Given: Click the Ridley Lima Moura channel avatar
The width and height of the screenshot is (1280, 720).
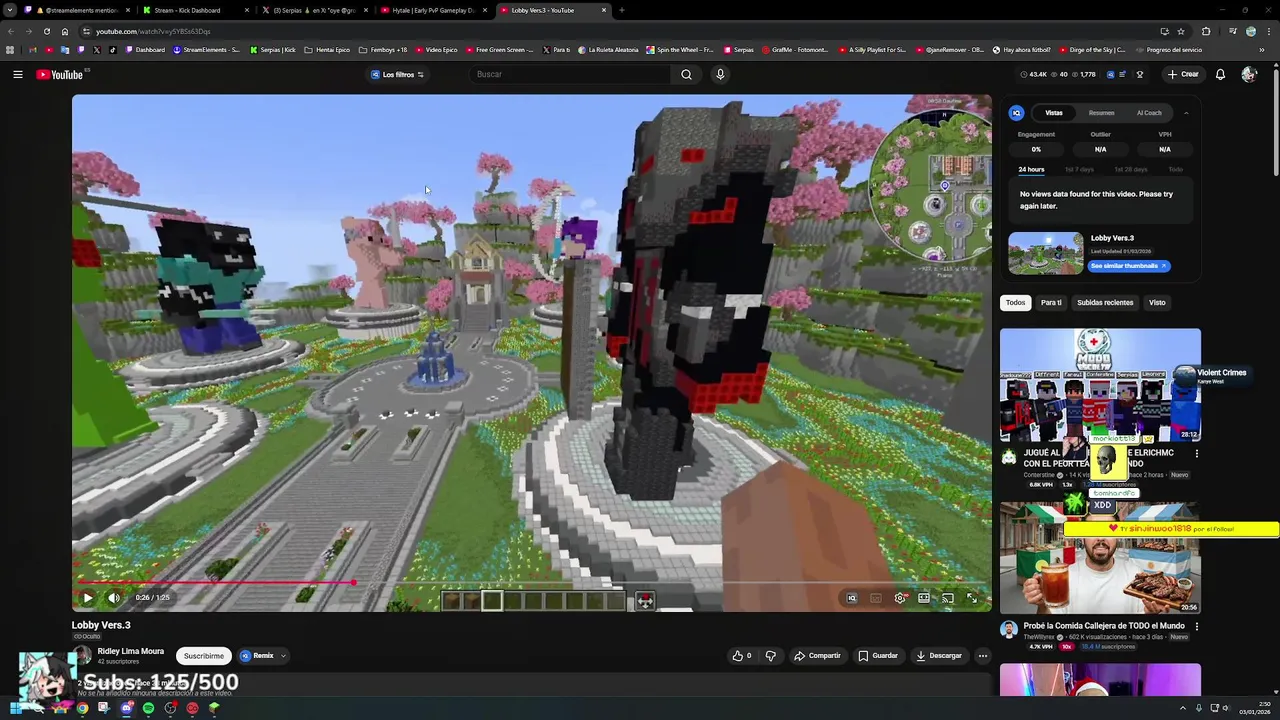Looking at the screenshot, I should click(82, 656).
